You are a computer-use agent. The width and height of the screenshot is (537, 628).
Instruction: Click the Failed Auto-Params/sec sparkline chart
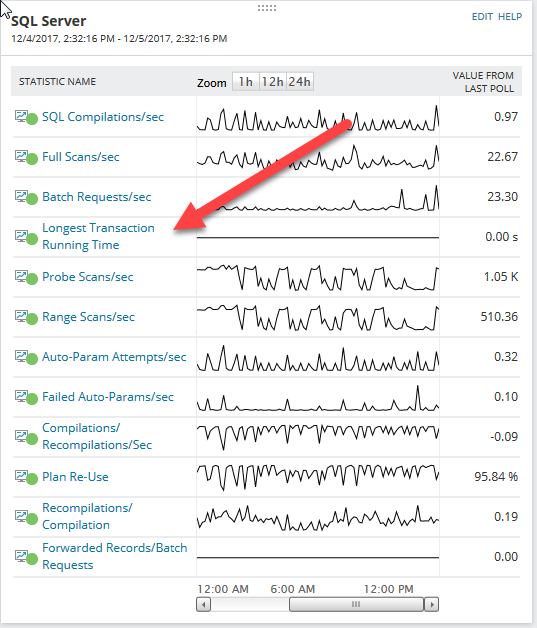318,398
